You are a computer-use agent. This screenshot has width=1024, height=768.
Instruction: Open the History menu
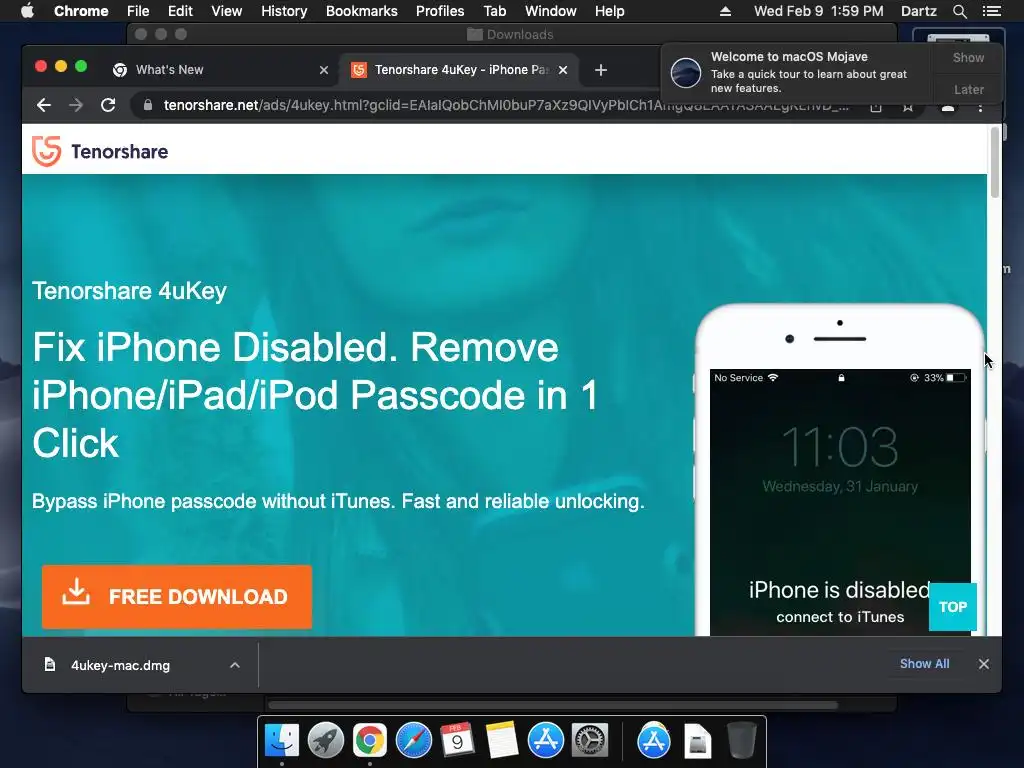coord(284,11)
